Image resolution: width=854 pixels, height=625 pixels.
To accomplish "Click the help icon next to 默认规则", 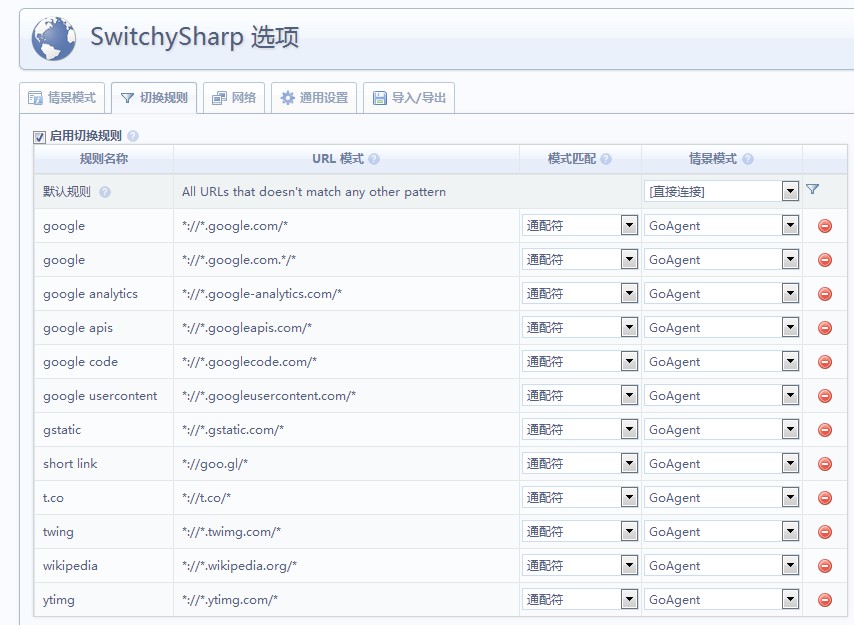I will (105, 192).
